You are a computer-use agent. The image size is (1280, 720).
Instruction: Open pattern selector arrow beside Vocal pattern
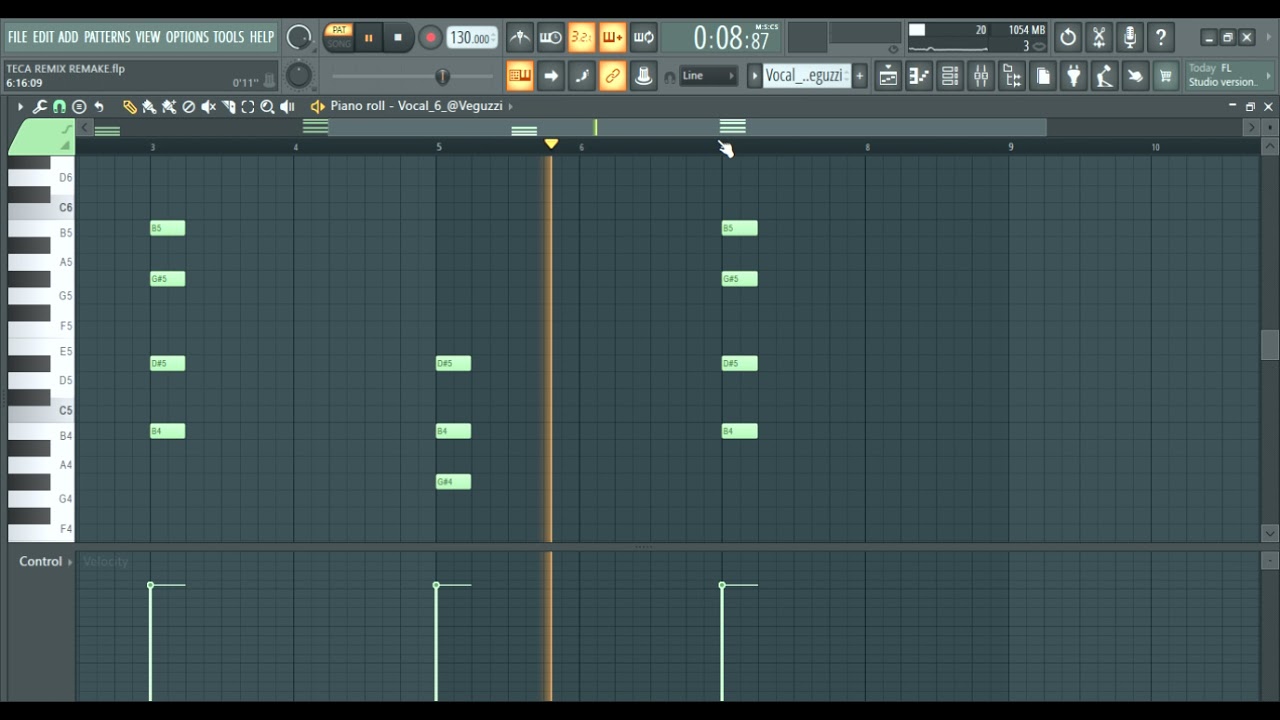[755, 76]
